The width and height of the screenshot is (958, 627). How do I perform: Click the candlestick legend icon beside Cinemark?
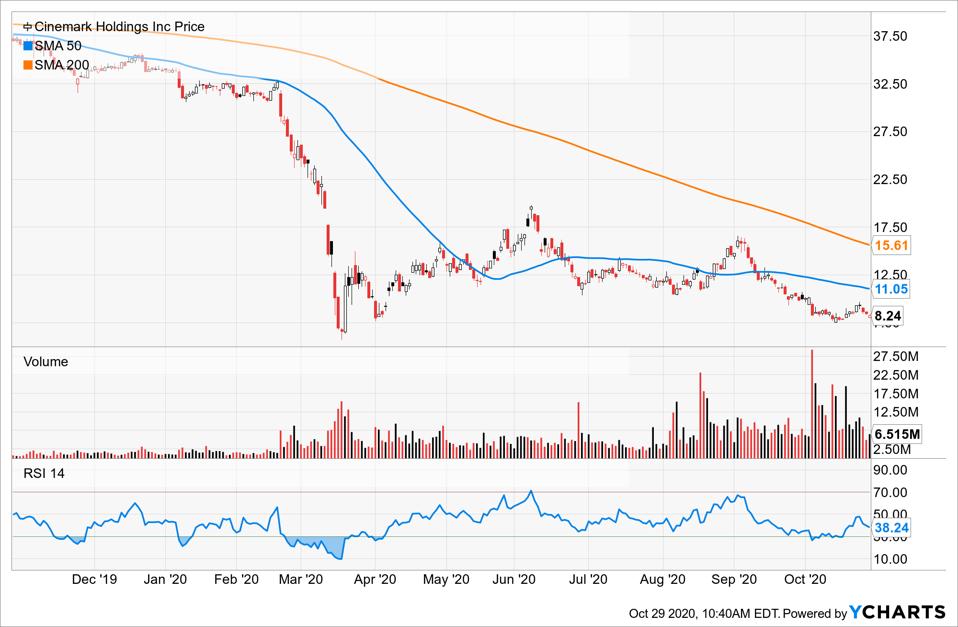[x=28, y=27]
